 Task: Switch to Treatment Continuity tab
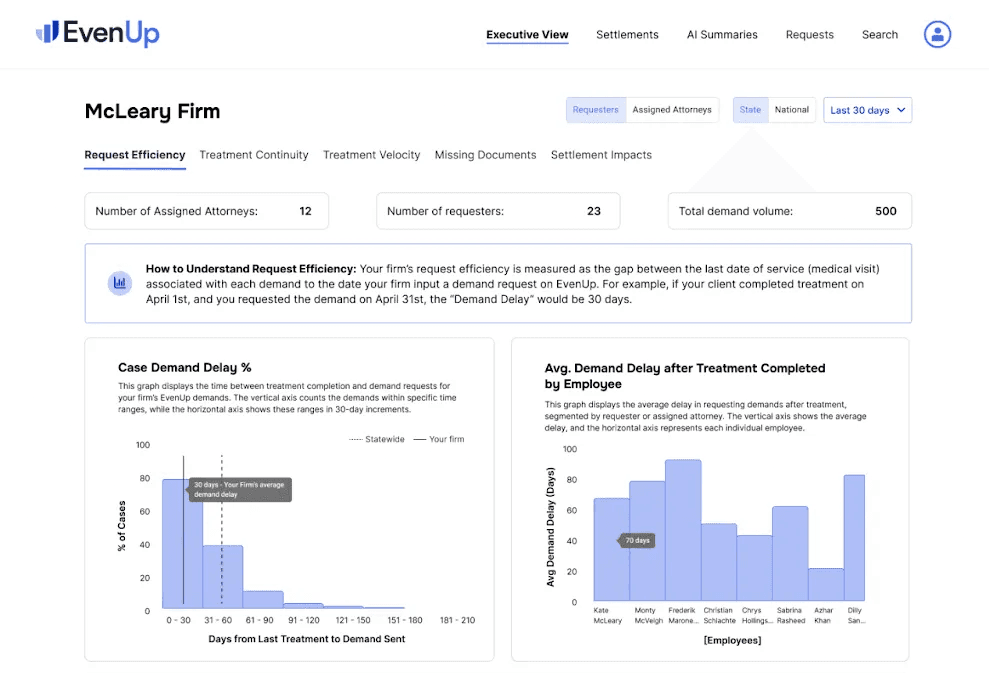(254, 155)
